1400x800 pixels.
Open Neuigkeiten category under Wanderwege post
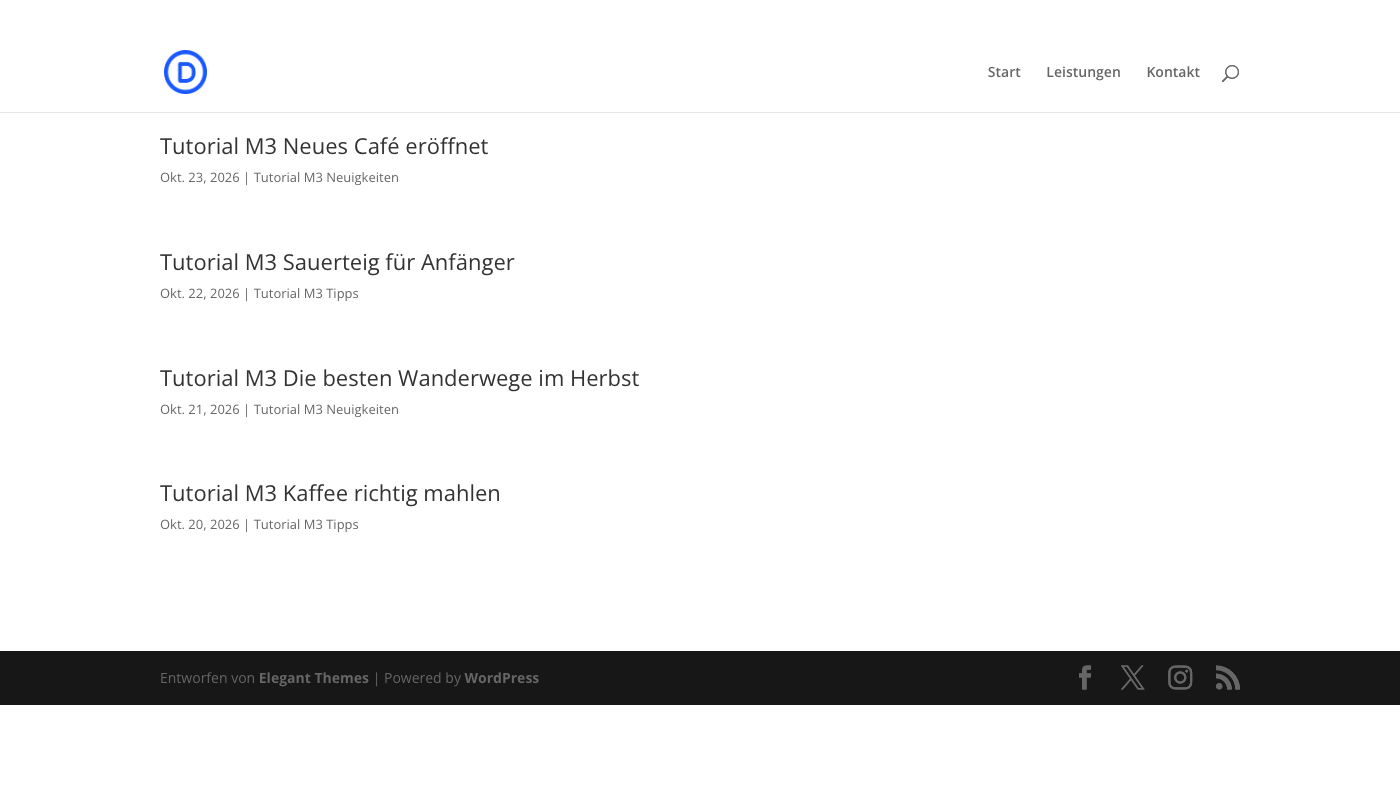326,409
